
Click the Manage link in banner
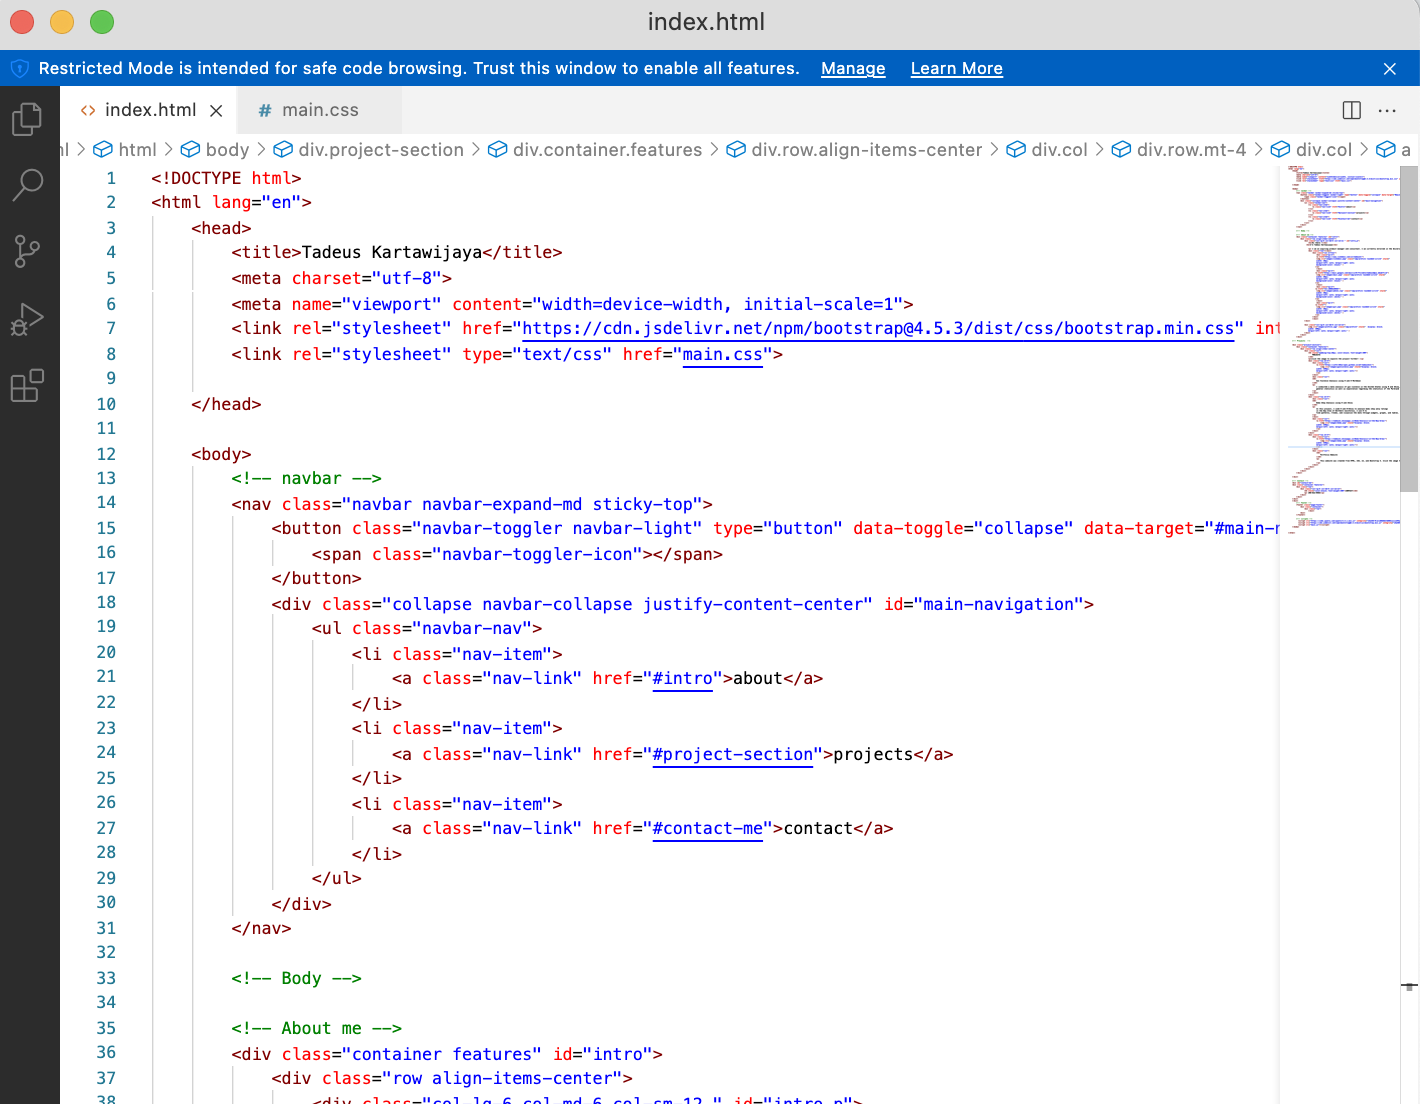pyautogui.click(x=853, y=68)
